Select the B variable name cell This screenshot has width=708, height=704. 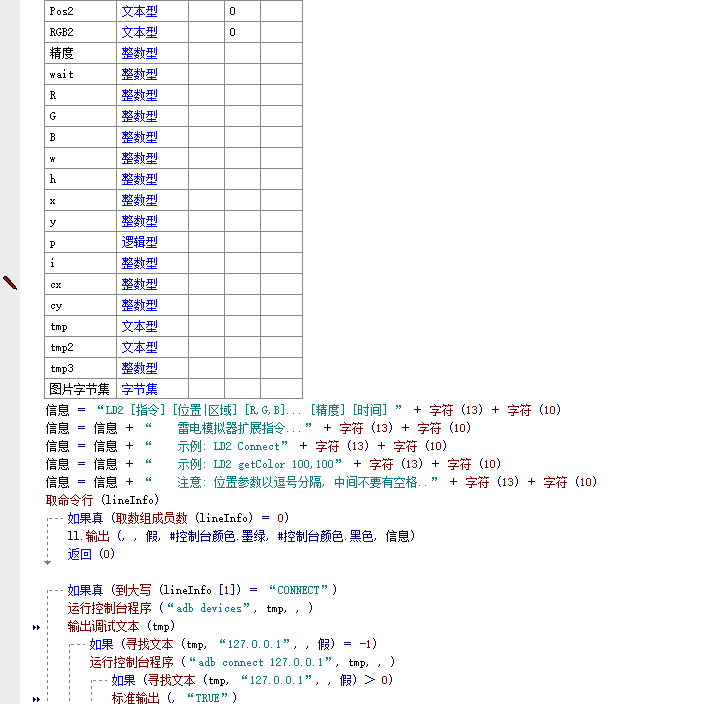[80, 137]
